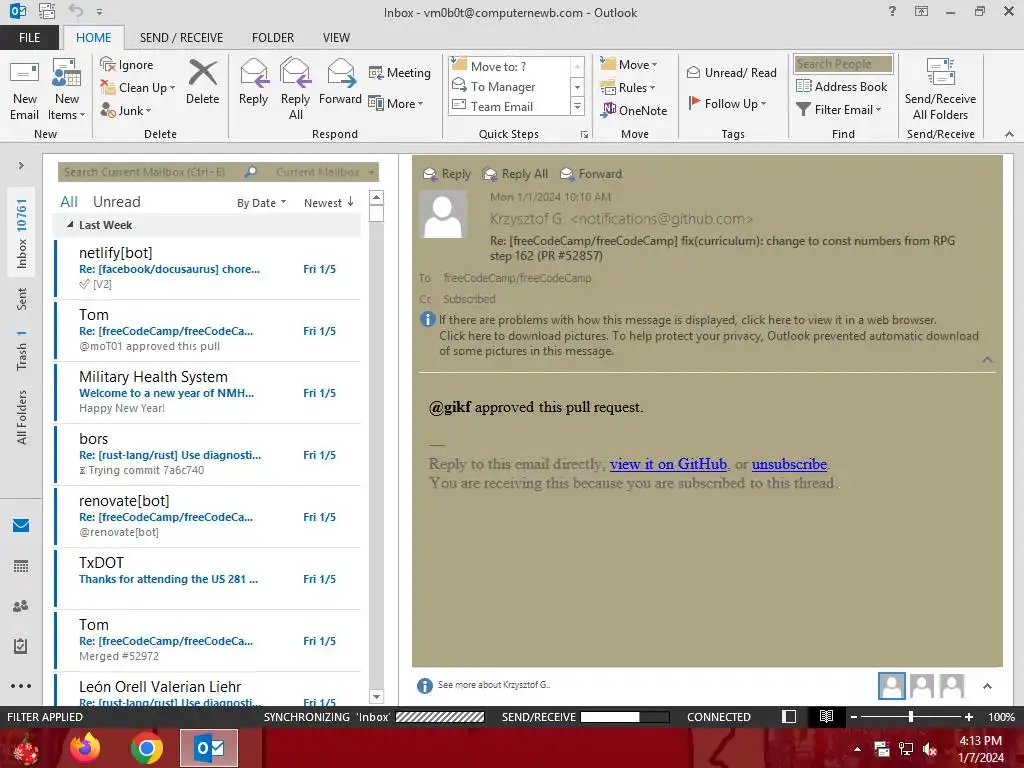Image resolution: width=1024 pixels, height=768 pixels.
Task: Open the Follow Up flag menu
Action: pyautogui.click(x=728, y=103)
